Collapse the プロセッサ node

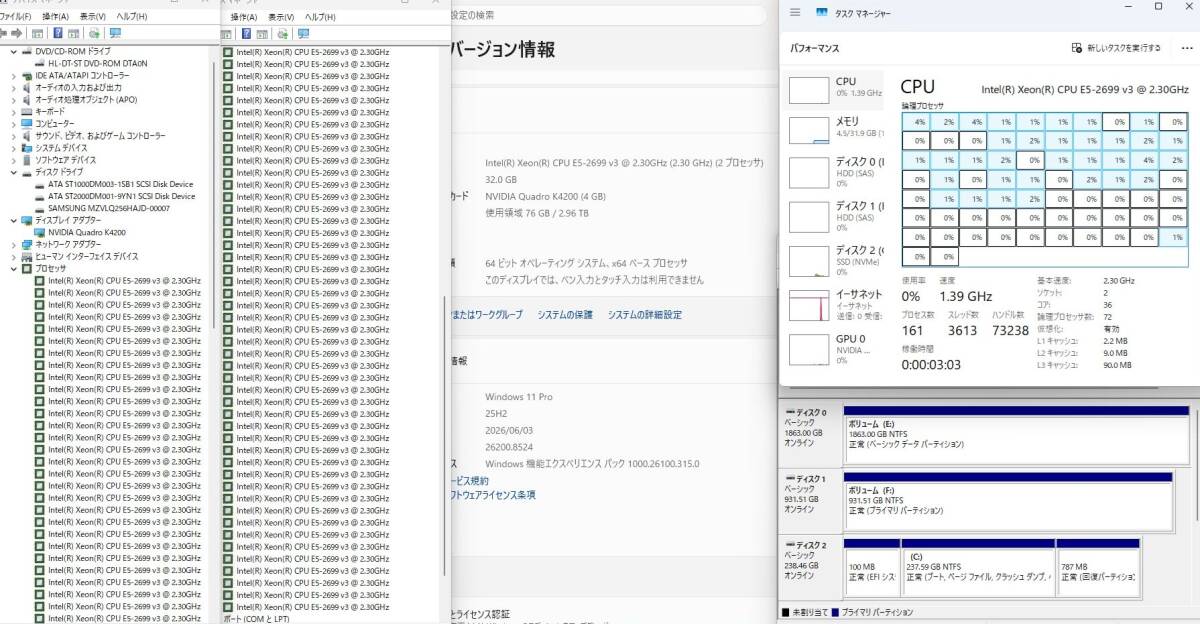13,268
